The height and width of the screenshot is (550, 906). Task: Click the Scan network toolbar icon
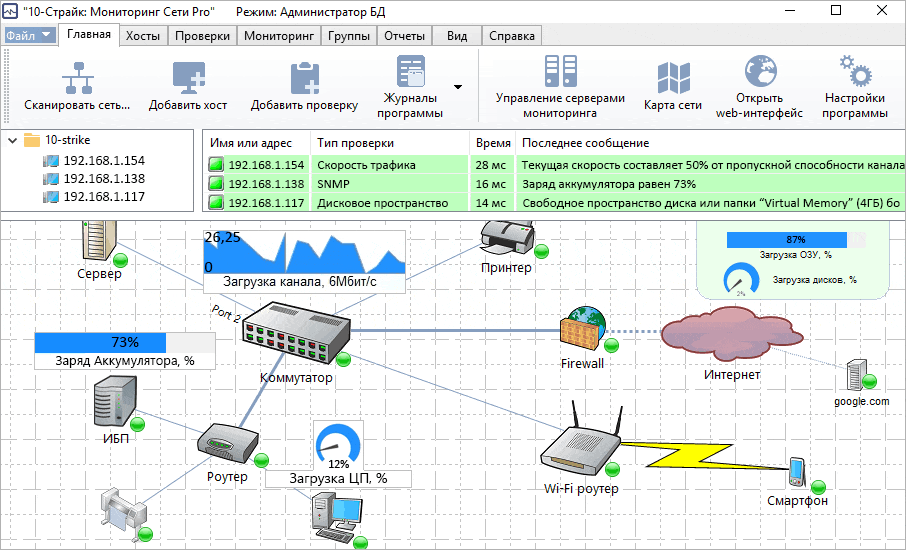pos(77,77)
